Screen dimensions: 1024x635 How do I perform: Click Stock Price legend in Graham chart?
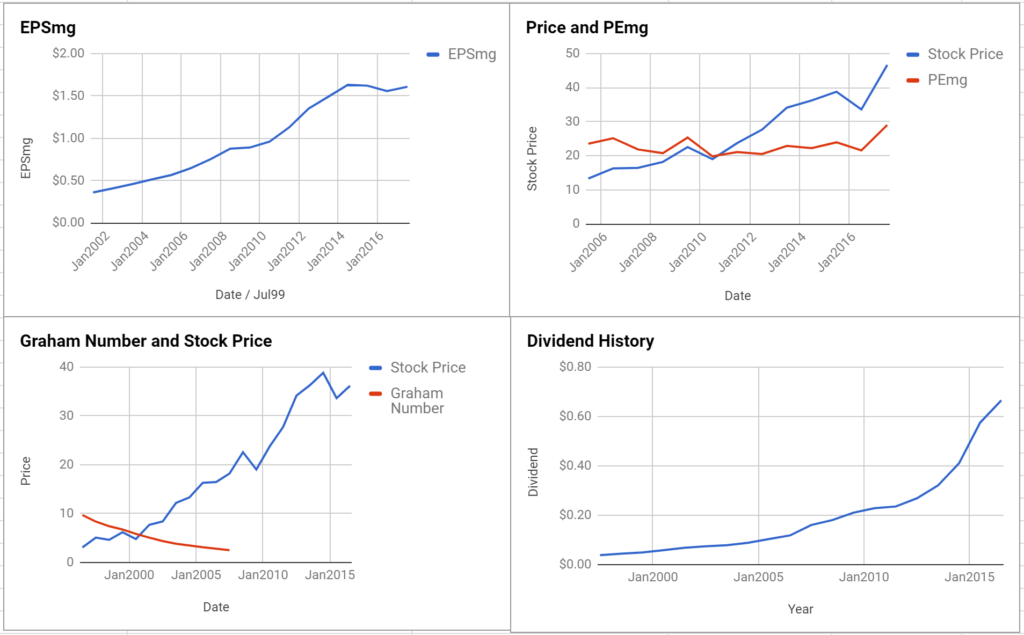point(428,367)
